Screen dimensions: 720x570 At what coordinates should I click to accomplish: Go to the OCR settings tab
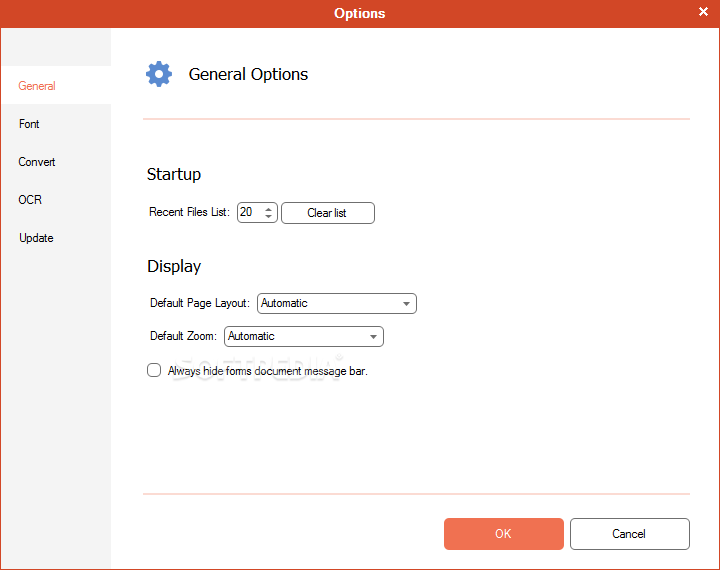click(56, 200)
